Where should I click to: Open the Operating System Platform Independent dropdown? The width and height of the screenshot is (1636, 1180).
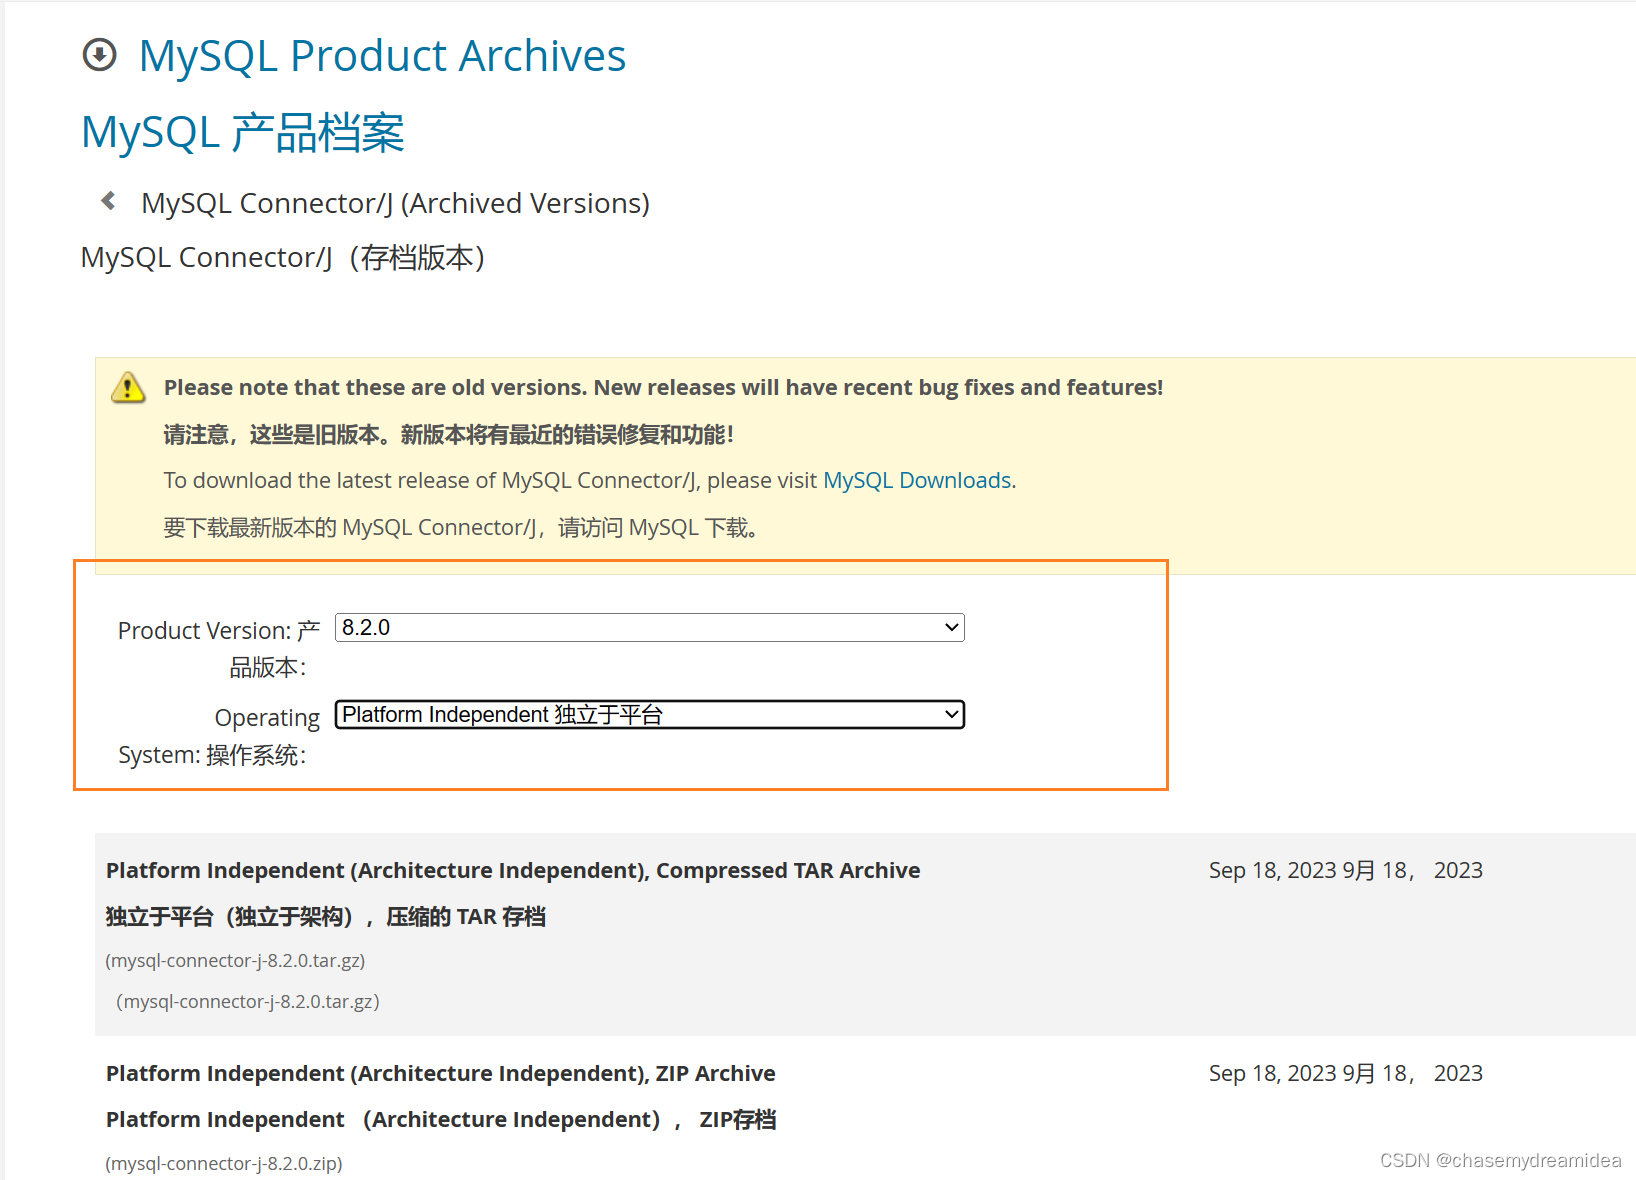pos(649,714)
